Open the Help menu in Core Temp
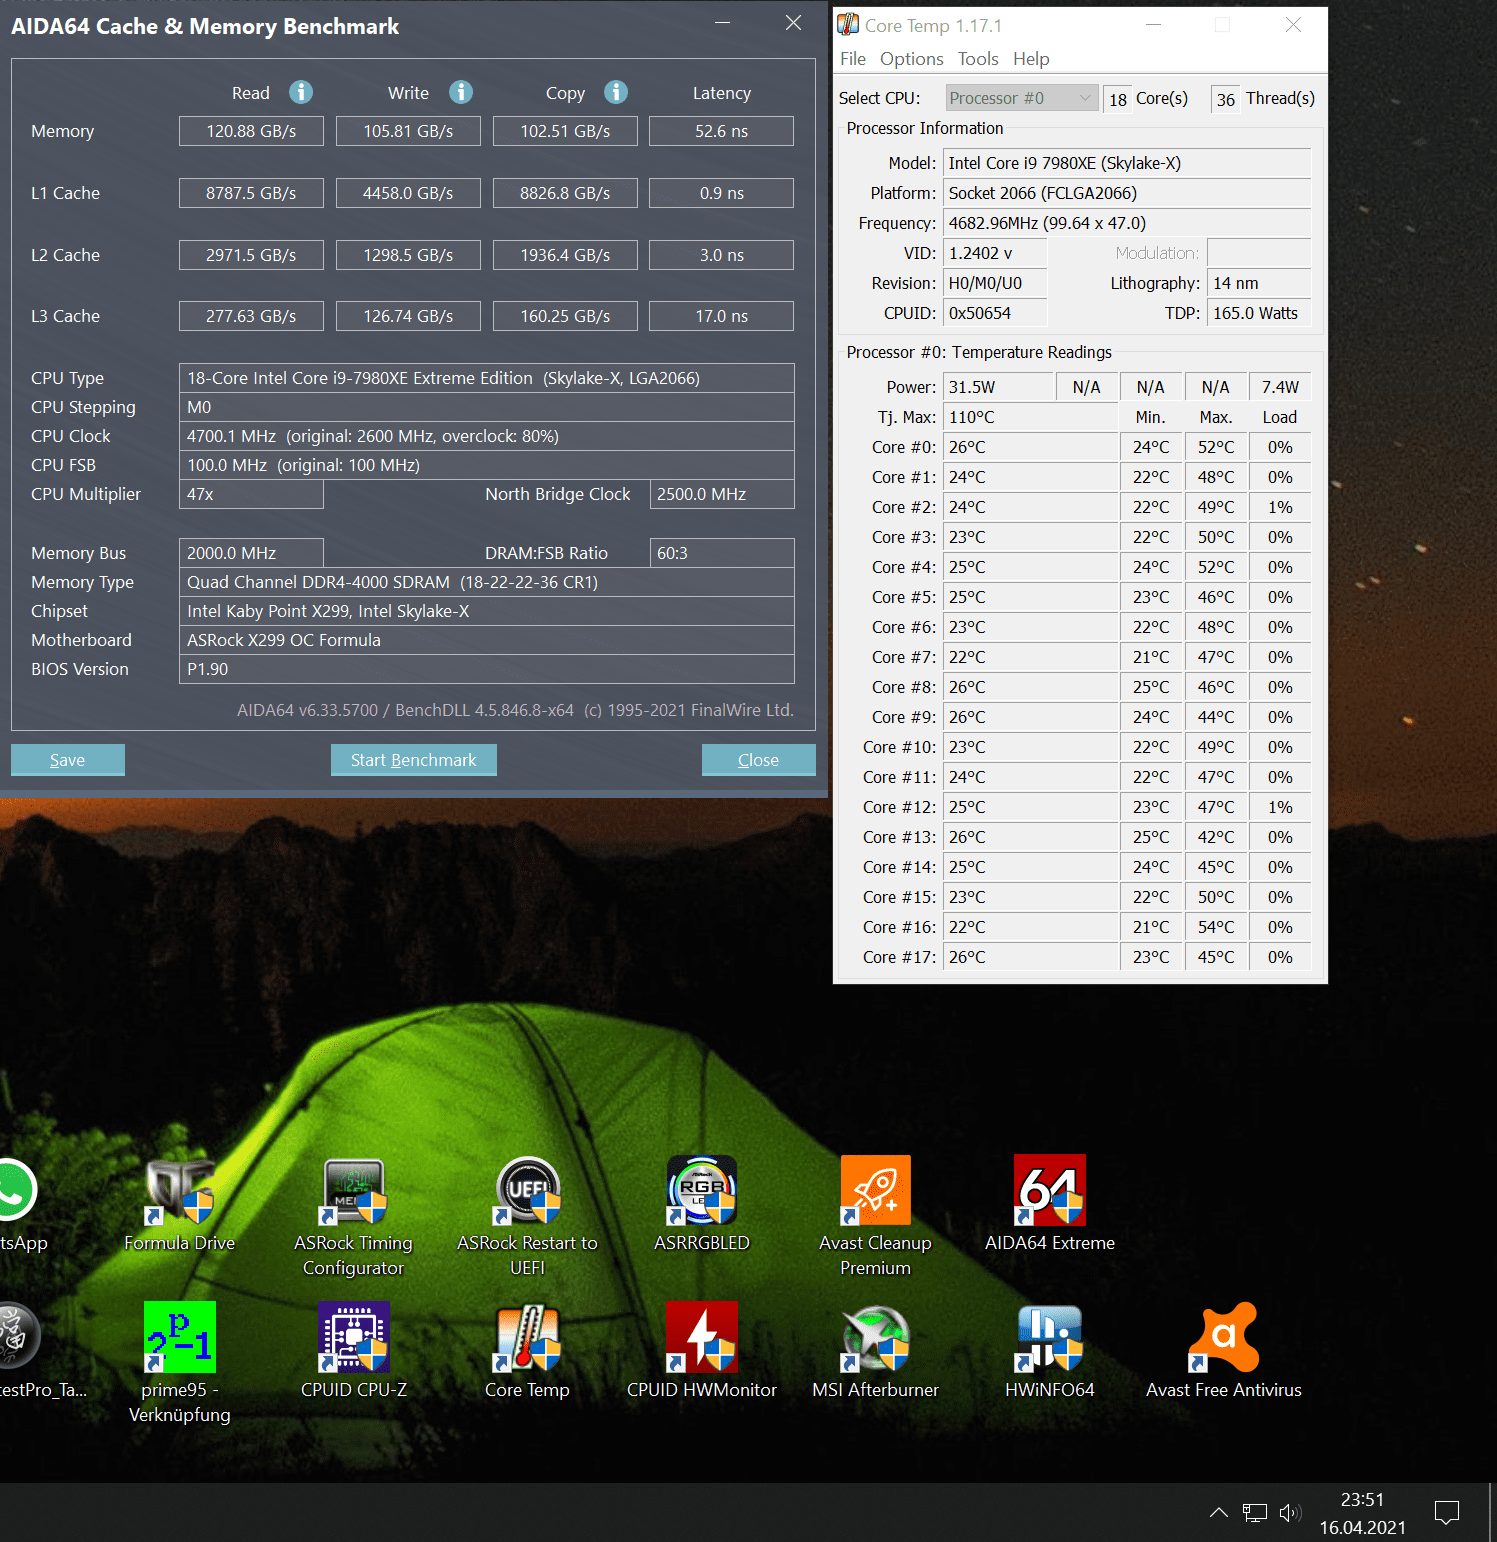 click(1031, 59)
